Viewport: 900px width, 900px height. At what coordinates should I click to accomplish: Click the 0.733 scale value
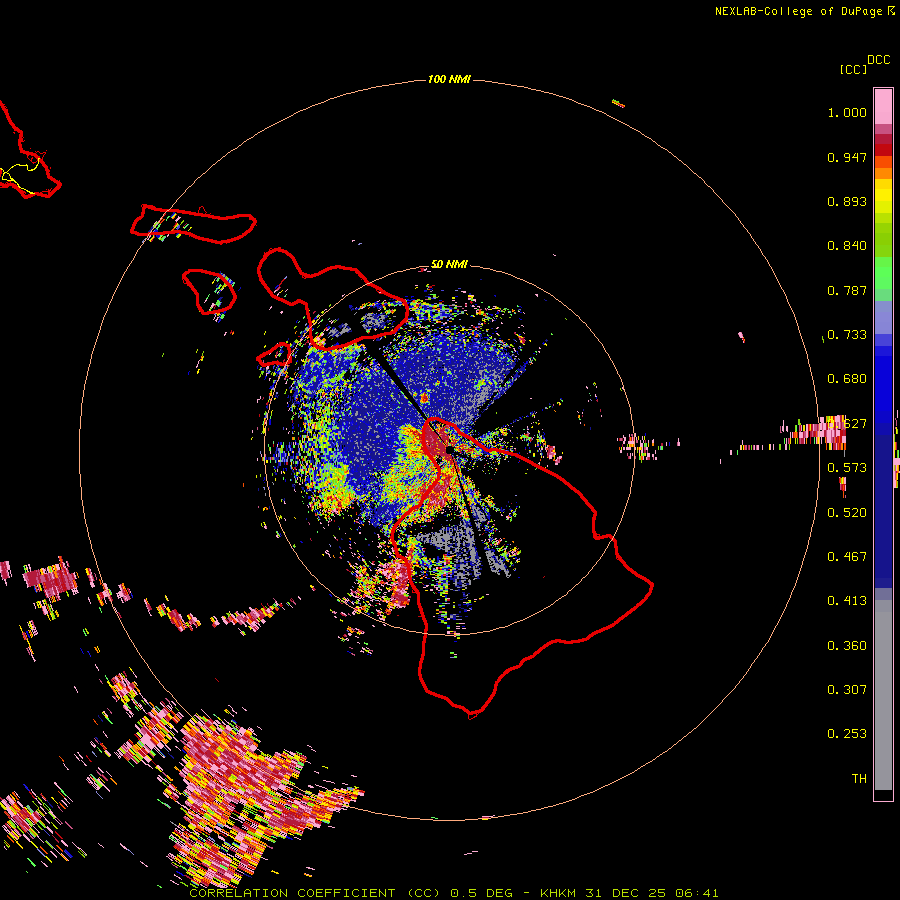tap(847, 335)
